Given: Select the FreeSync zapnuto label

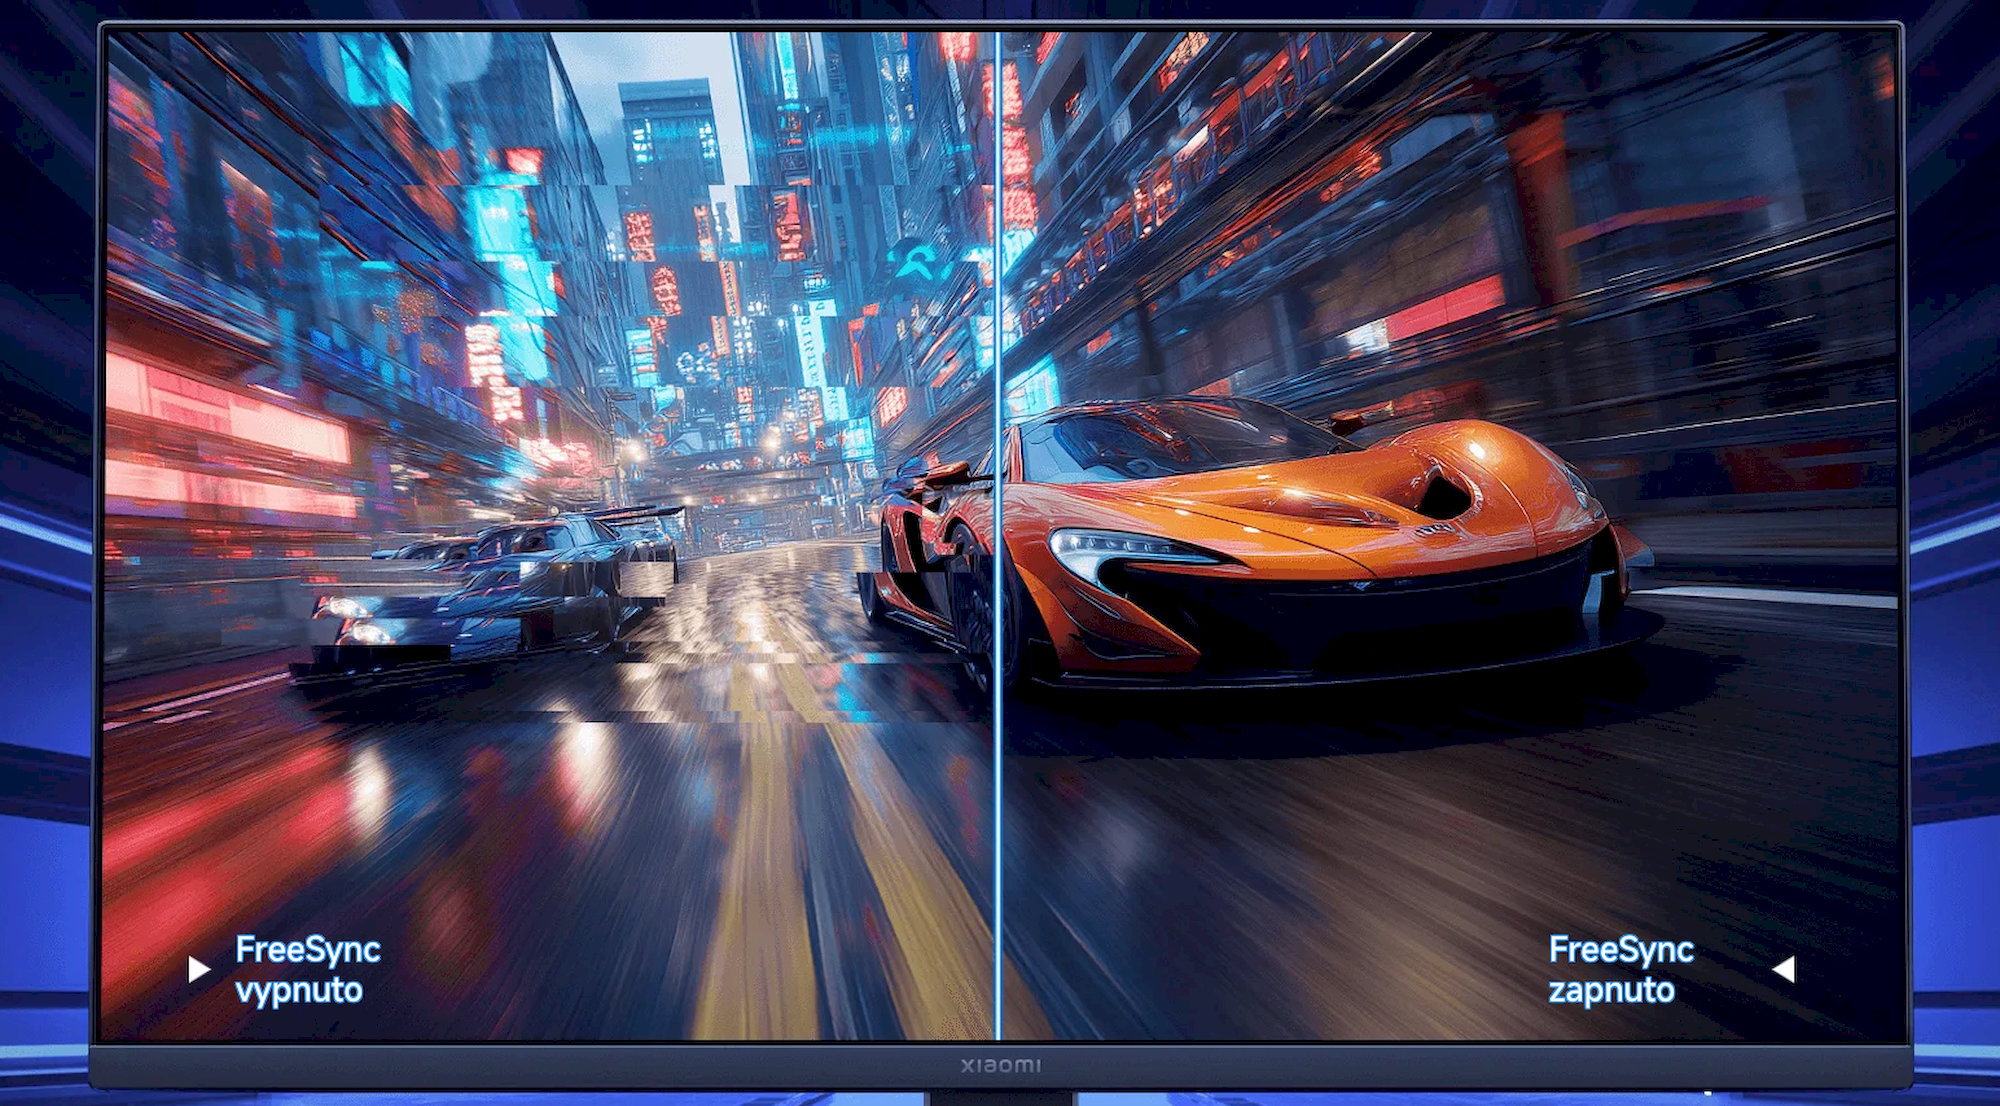Looking at the screenshot, I should coord(1620,969).
